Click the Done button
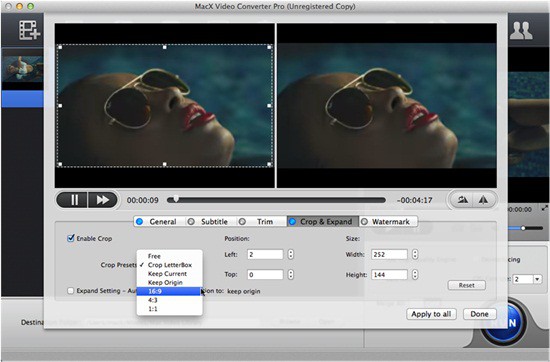Image resolution: width=550 pixels, height=362 pixels. click(x=479, y=314)
